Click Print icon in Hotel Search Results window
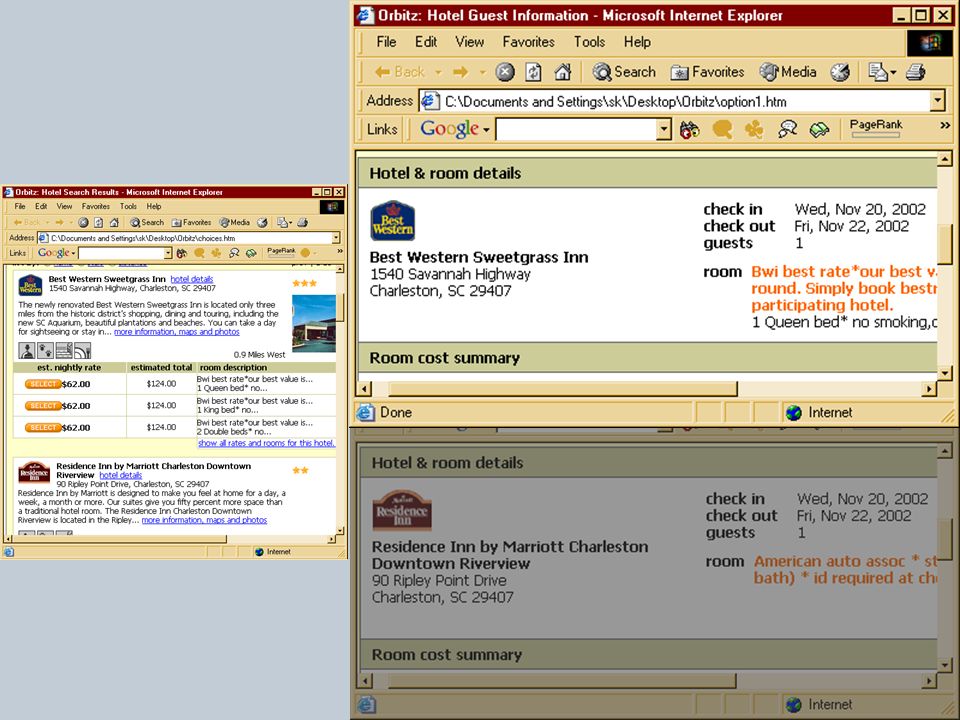 tap(302, 222)
